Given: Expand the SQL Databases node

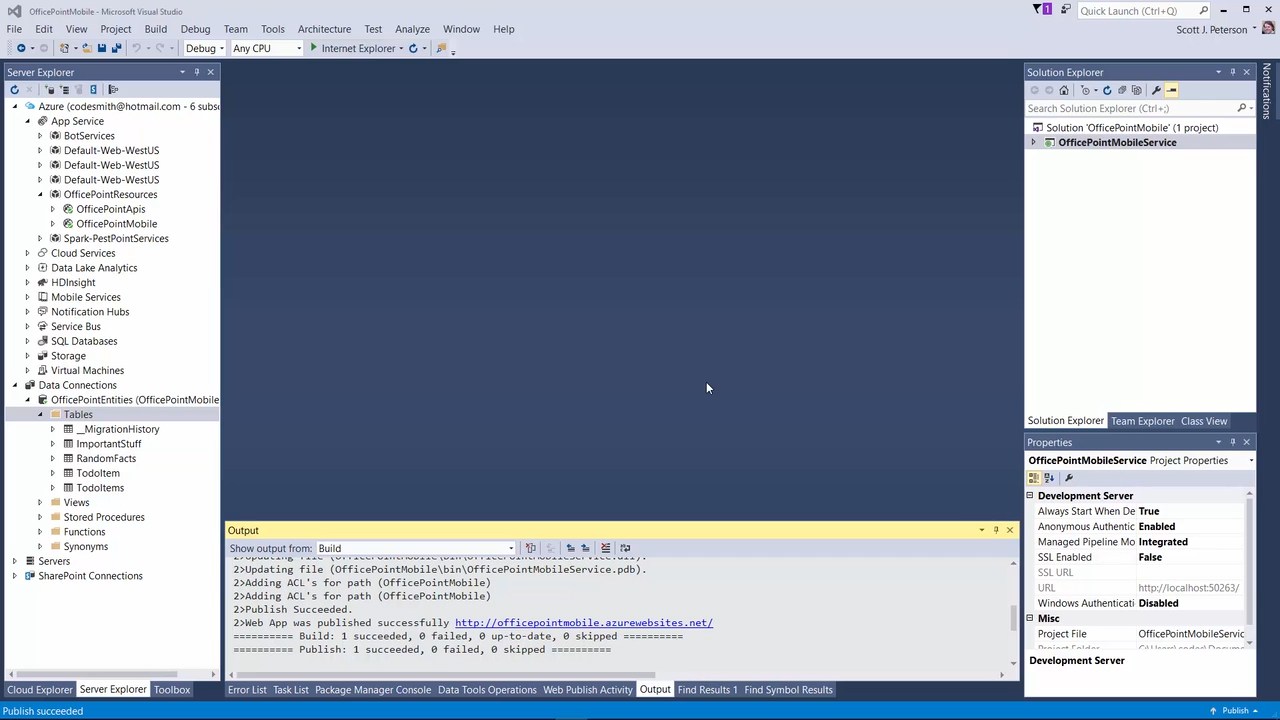Looking at the screenshot, I should click(x=28, y=341).
